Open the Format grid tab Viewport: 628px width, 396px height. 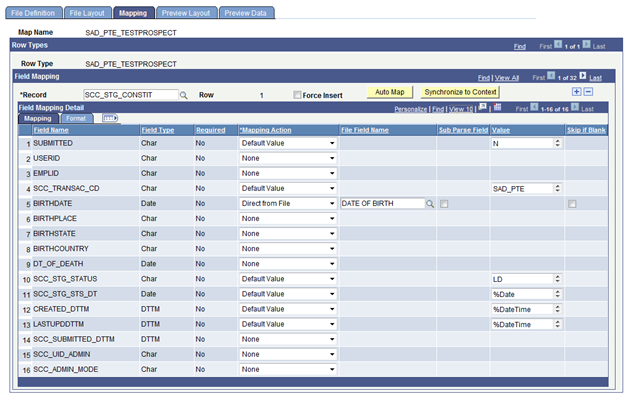(x=76, y=119)
